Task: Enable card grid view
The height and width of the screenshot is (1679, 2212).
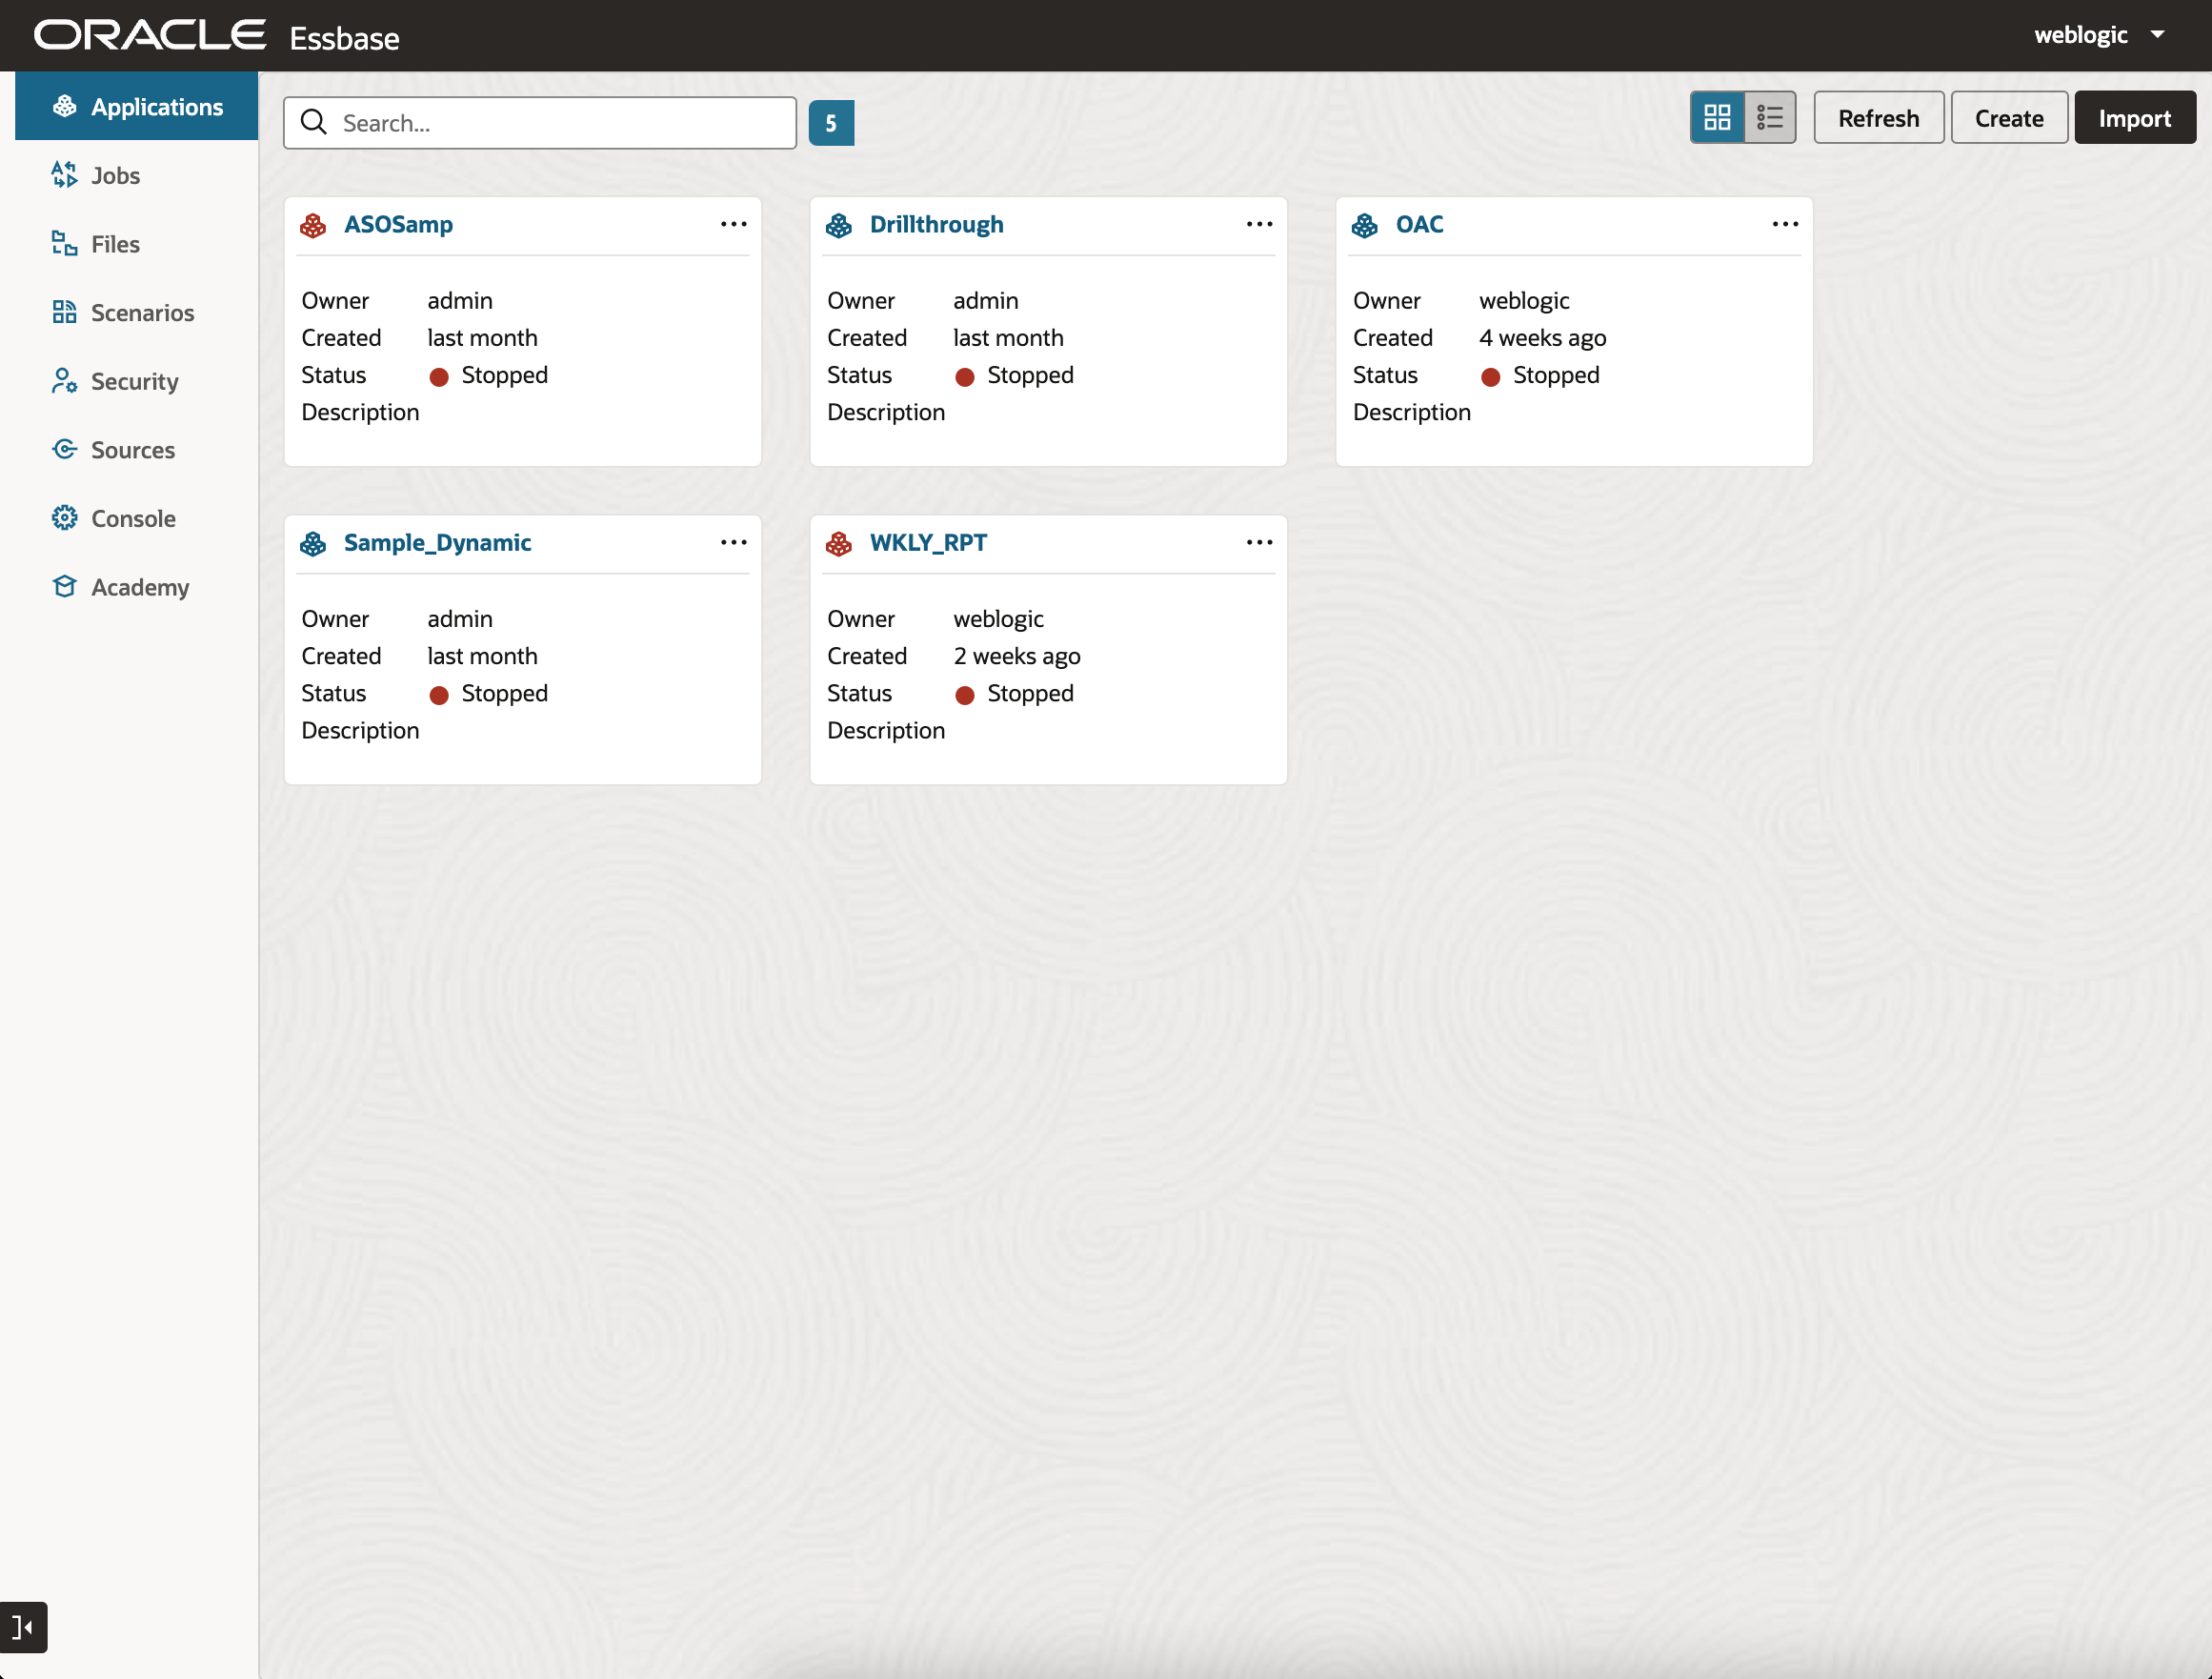Action: pos(1717,117)
